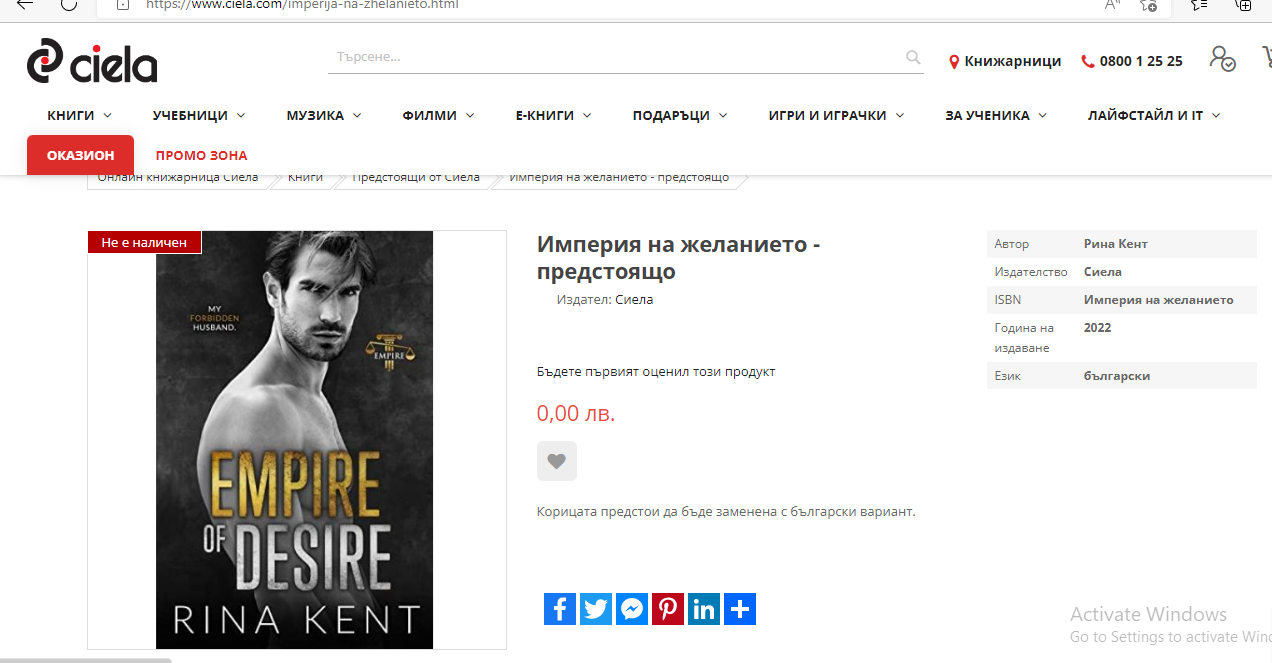This screenshot has height=663, width=1272.
Task: Open the МУЗИКА menu
Action: (x=324, y=116)
